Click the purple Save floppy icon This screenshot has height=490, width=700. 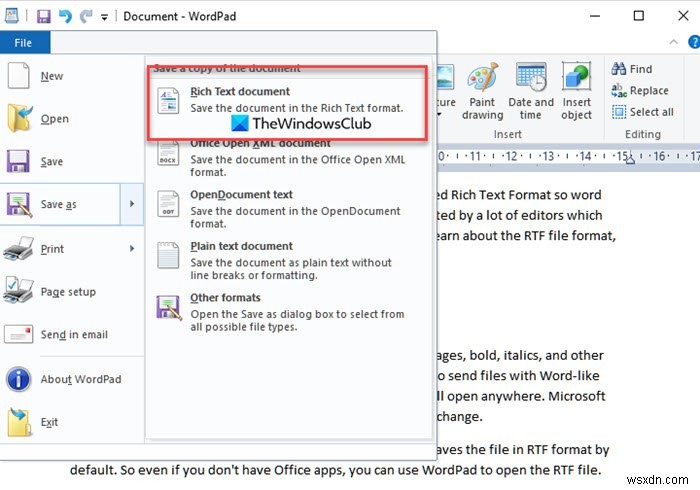coord(18,161)
